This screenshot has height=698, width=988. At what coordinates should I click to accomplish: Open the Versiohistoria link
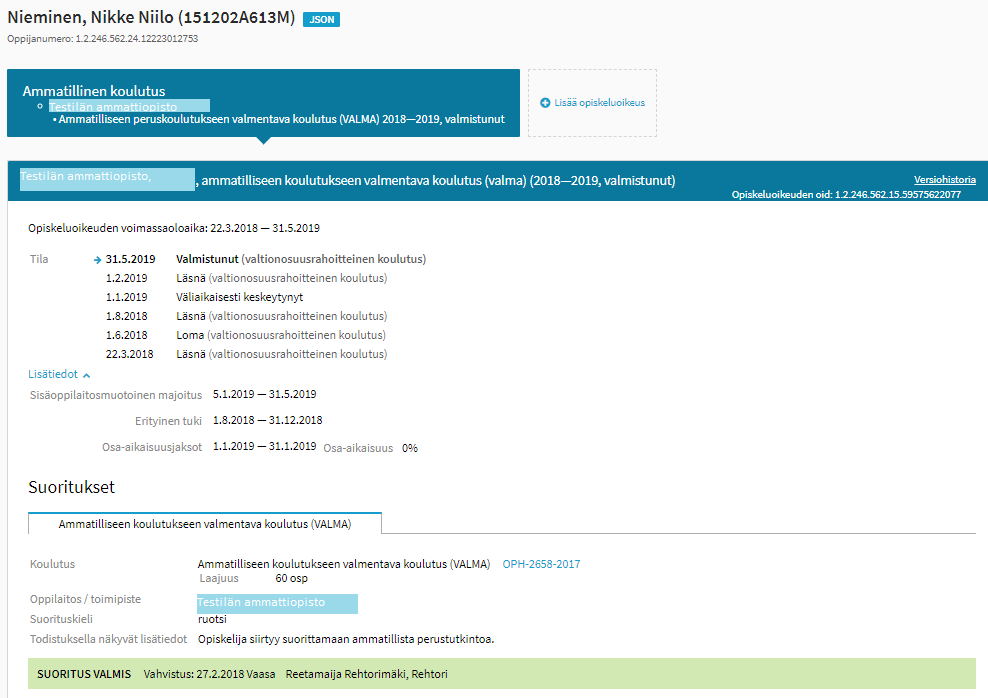click(x=944, y=179)
